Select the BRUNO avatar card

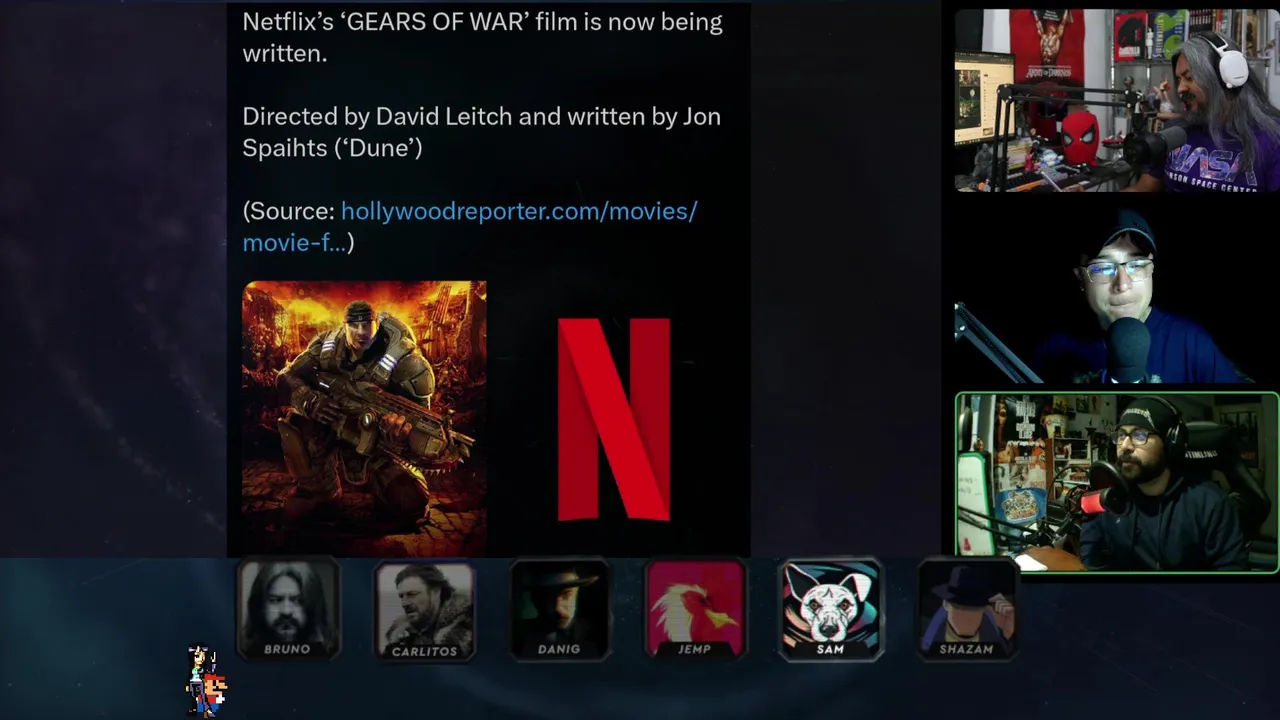click(x=288, y=610)
